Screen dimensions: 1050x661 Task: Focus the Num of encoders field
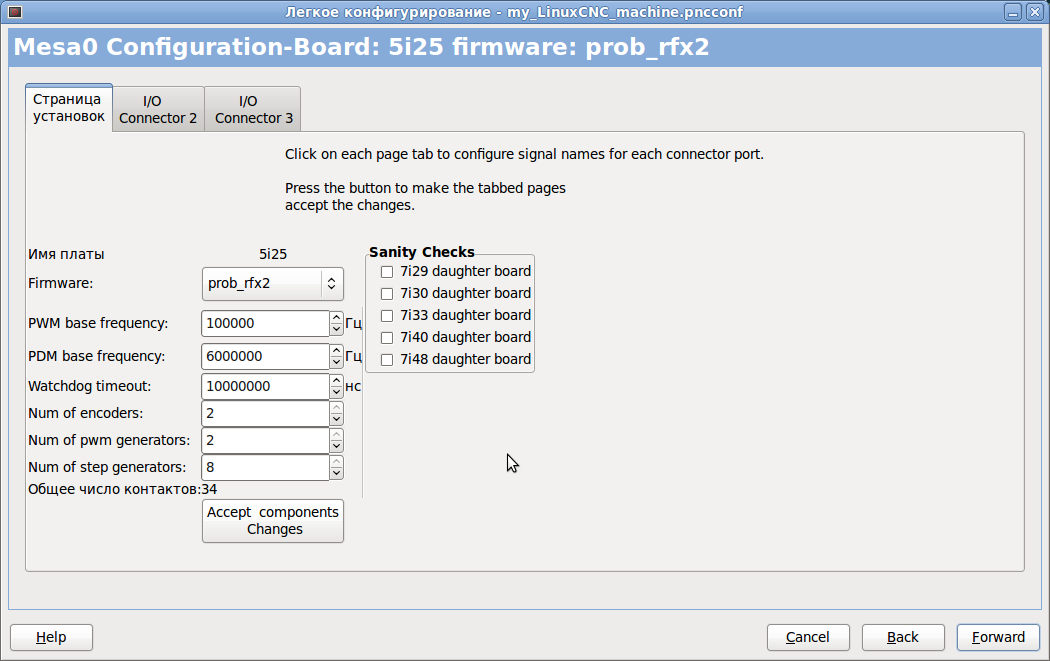coord(265,413)
